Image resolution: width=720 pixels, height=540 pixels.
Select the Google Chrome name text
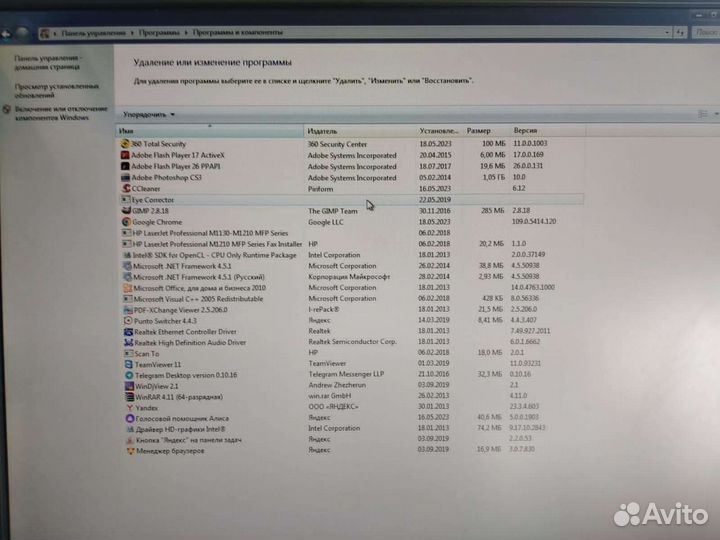[x=157, y=222]
